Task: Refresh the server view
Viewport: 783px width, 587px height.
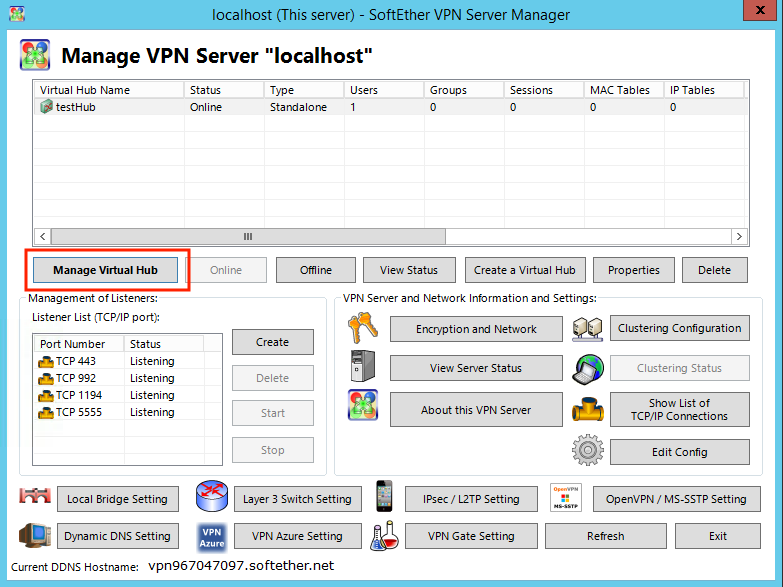Action: pyautogui.click(x=606, y=536)
